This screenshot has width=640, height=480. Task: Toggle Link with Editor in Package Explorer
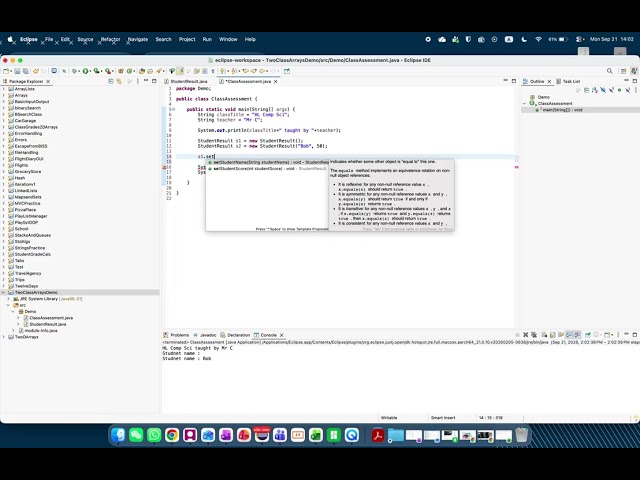click(119, 81)
